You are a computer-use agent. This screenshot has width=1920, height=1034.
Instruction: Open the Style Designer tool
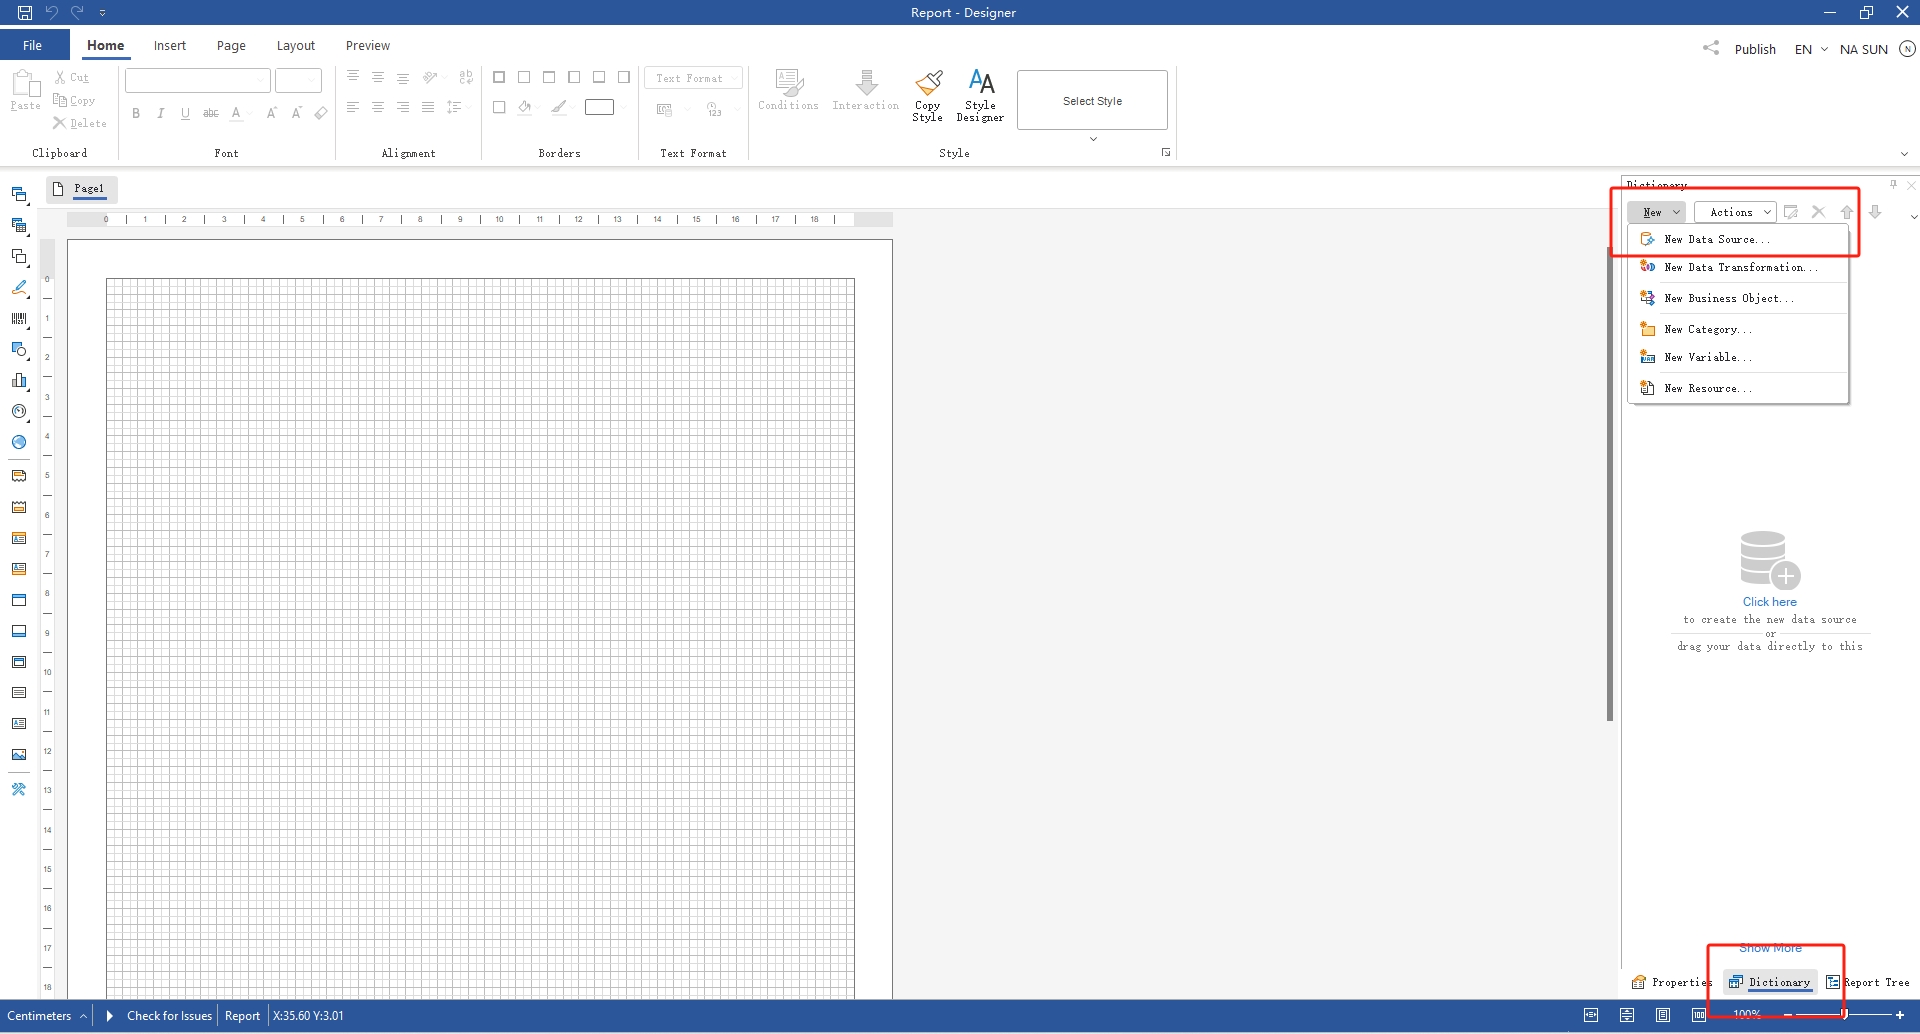click(980, 96)
